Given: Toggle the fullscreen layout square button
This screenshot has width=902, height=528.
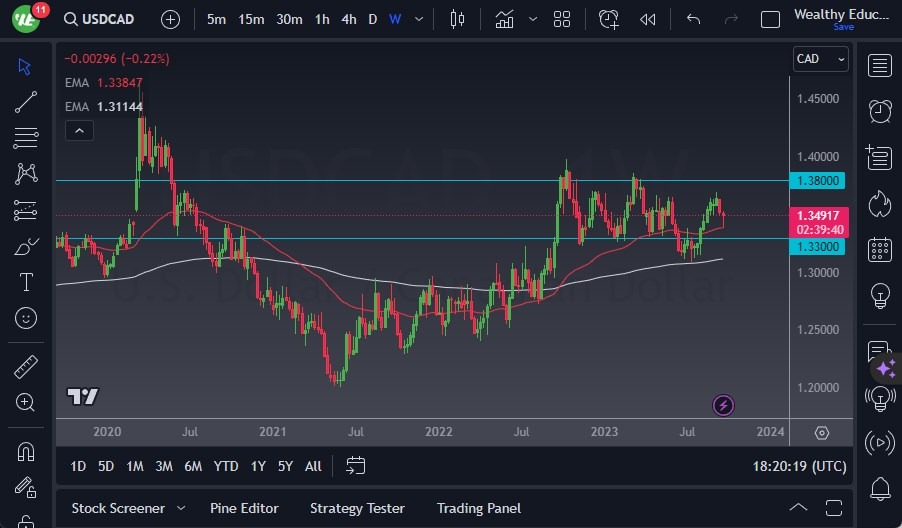Looking at the screenshot, I should coord(770,19).
